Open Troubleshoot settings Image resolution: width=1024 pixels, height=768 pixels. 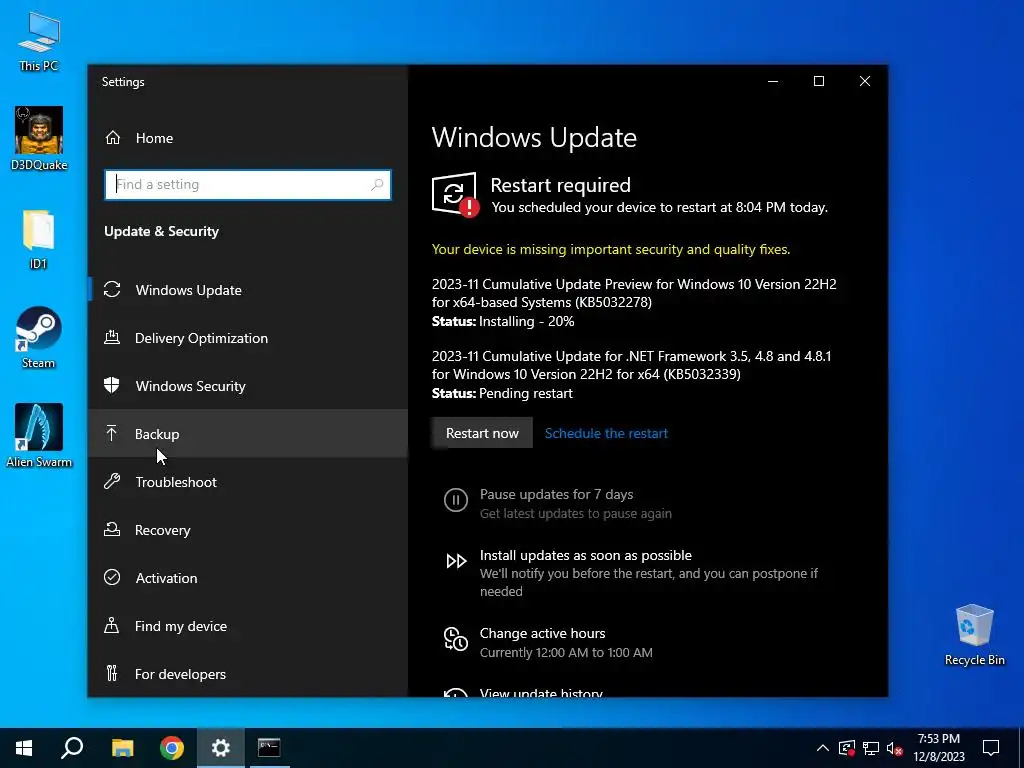tap(248, 482)
